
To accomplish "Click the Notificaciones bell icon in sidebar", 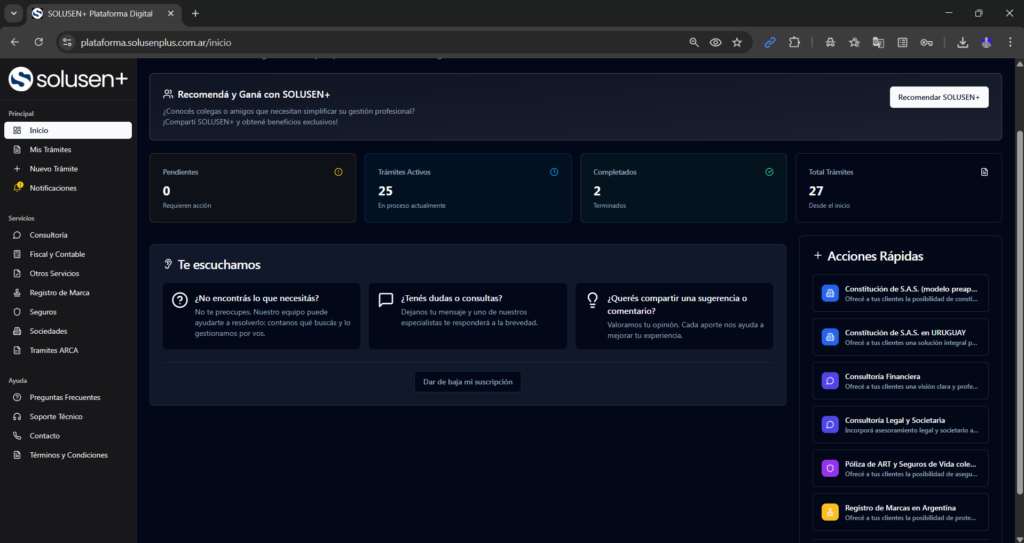I will (17, 188).
